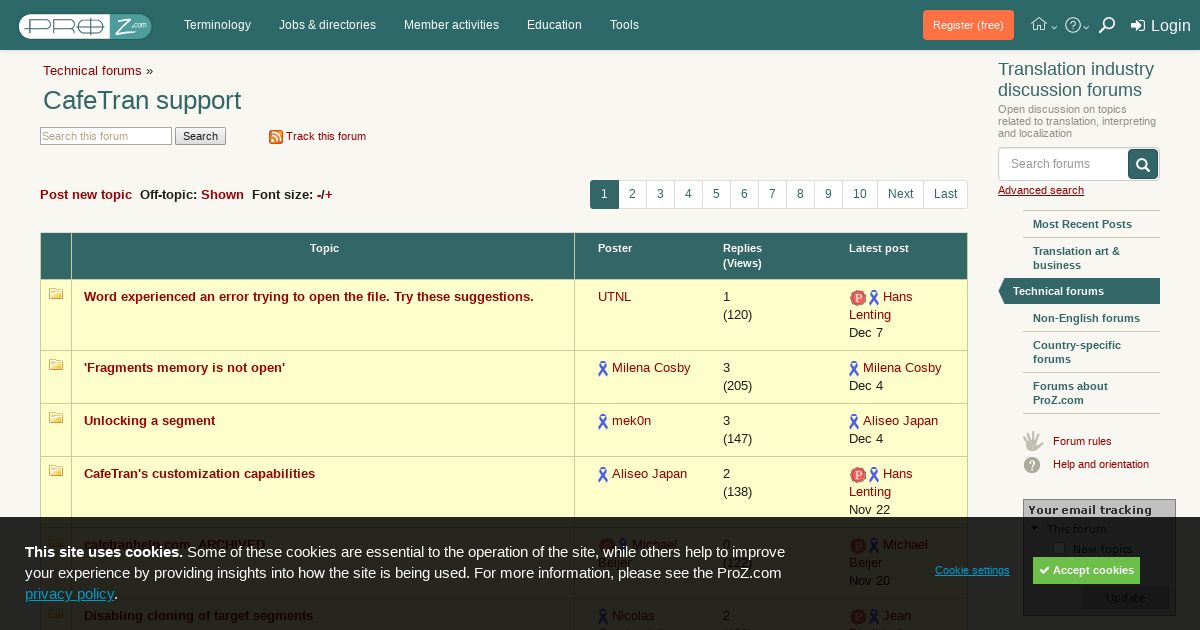Image resolution: width=1200 pixels, height=630 pixels.
Task: Click Forum rules link
Action: coord(1082,441)
